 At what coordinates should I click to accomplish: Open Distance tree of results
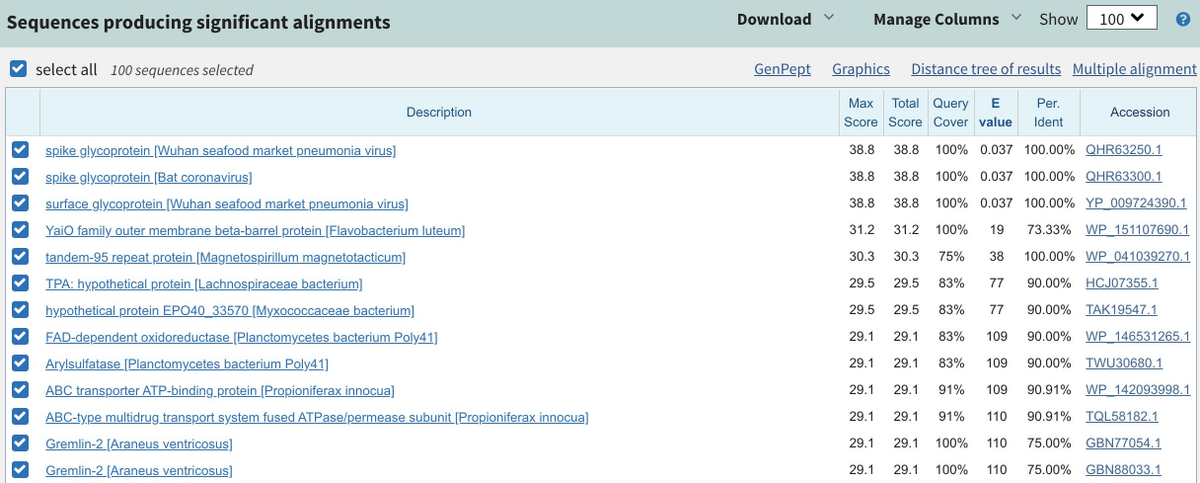tap(985, 69)
